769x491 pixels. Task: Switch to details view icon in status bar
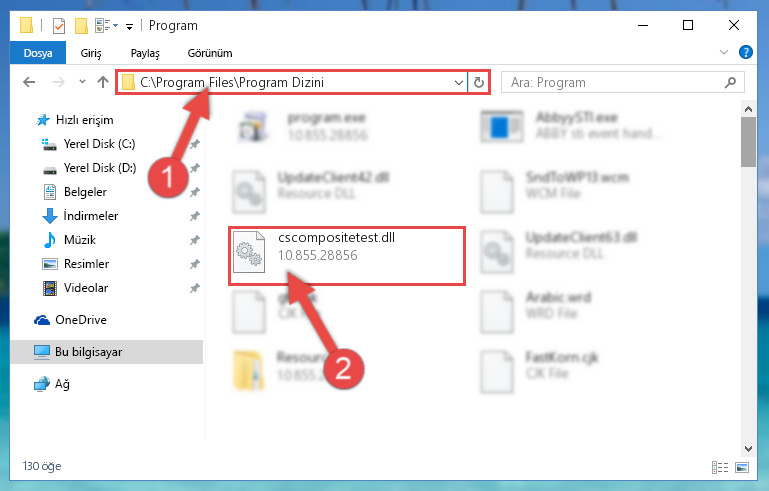[720, 467]
